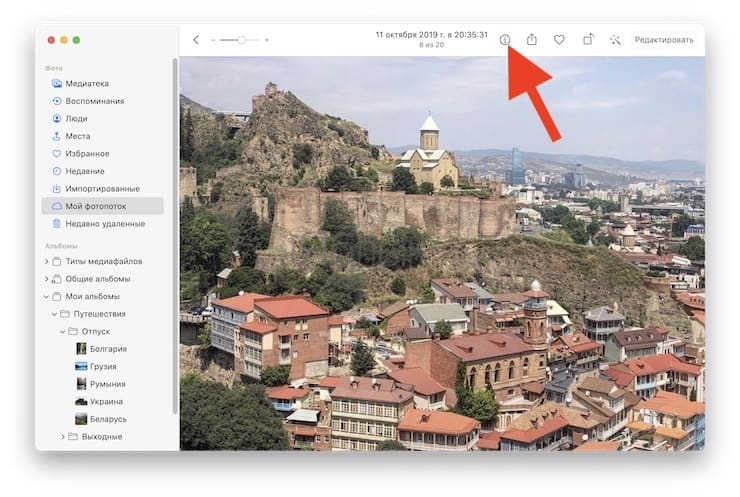Screen dimensions: 740x497
Task: Open Болгария album
Action: [108, 349]
